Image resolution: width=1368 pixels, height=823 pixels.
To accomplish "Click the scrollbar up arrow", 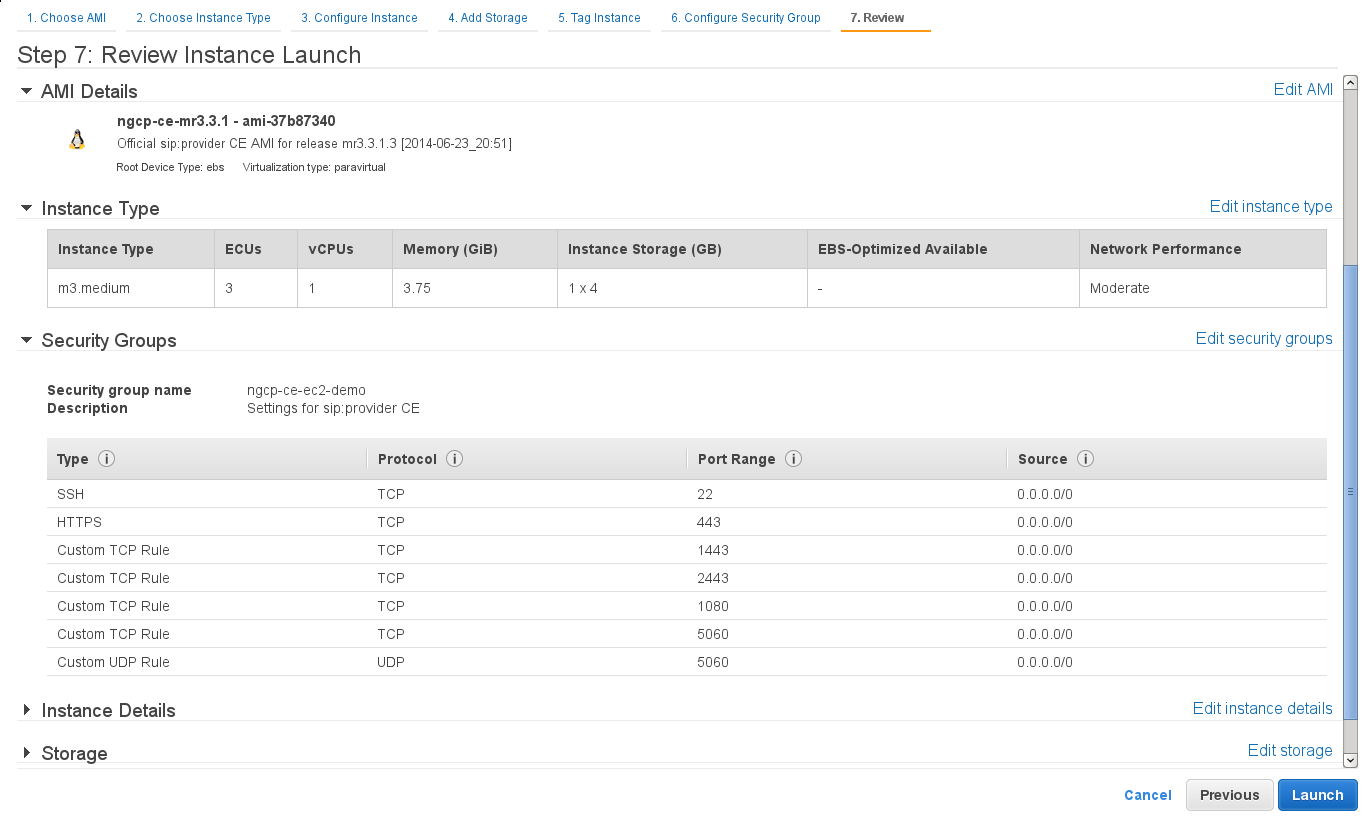I will 1350,83.
